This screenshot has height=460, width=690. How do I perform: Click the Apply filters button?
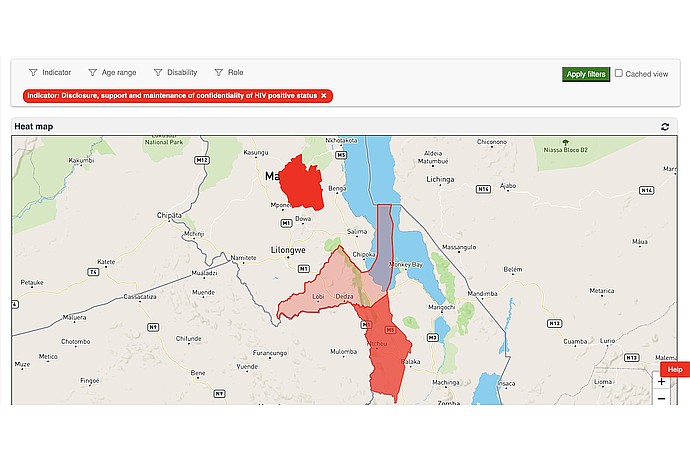(x=586, y=74)
